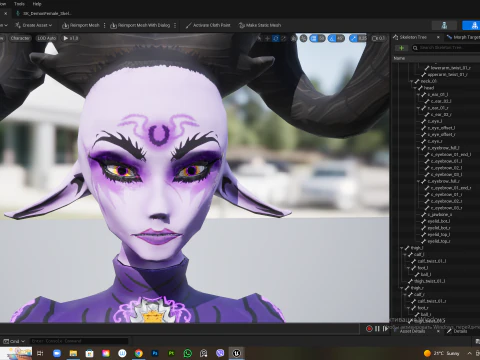This screenshot has height=360, width=480.
Task: Collapse the thigh_l bone
Action: coord(402,248)
